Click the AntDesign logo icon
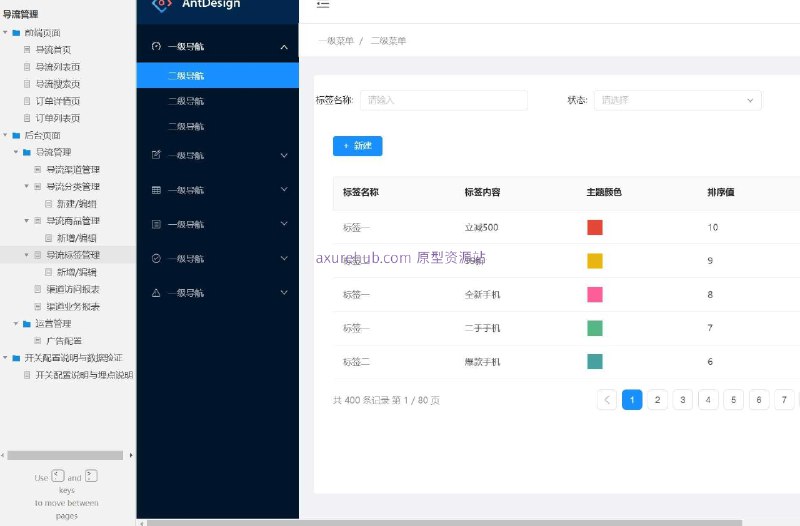Viewport: 800px width, 526px height. coord(162,5)
